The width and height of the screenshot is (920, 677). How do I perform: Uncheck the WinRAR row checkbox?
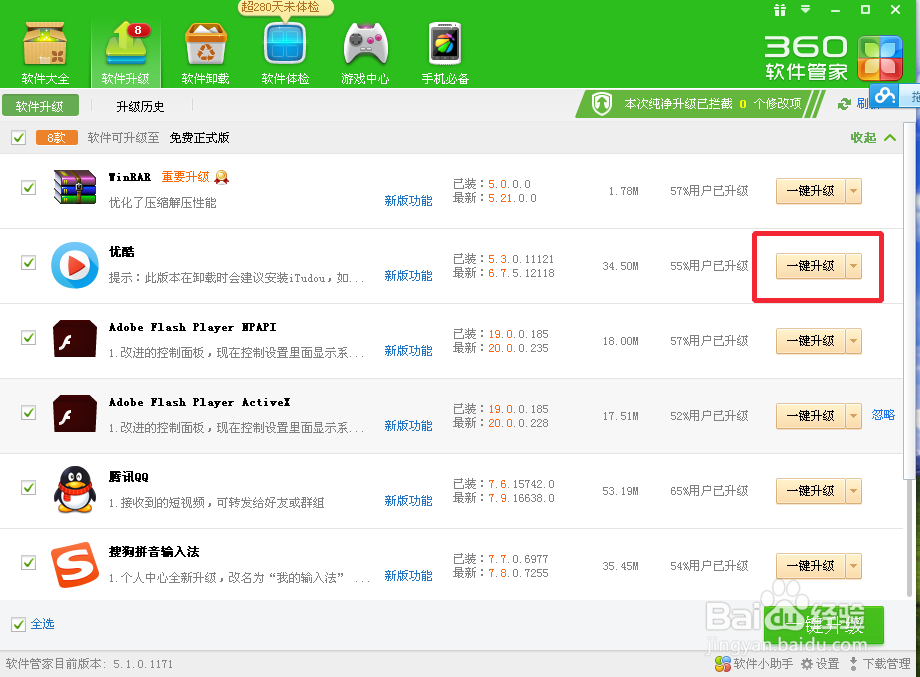[28, 188]
